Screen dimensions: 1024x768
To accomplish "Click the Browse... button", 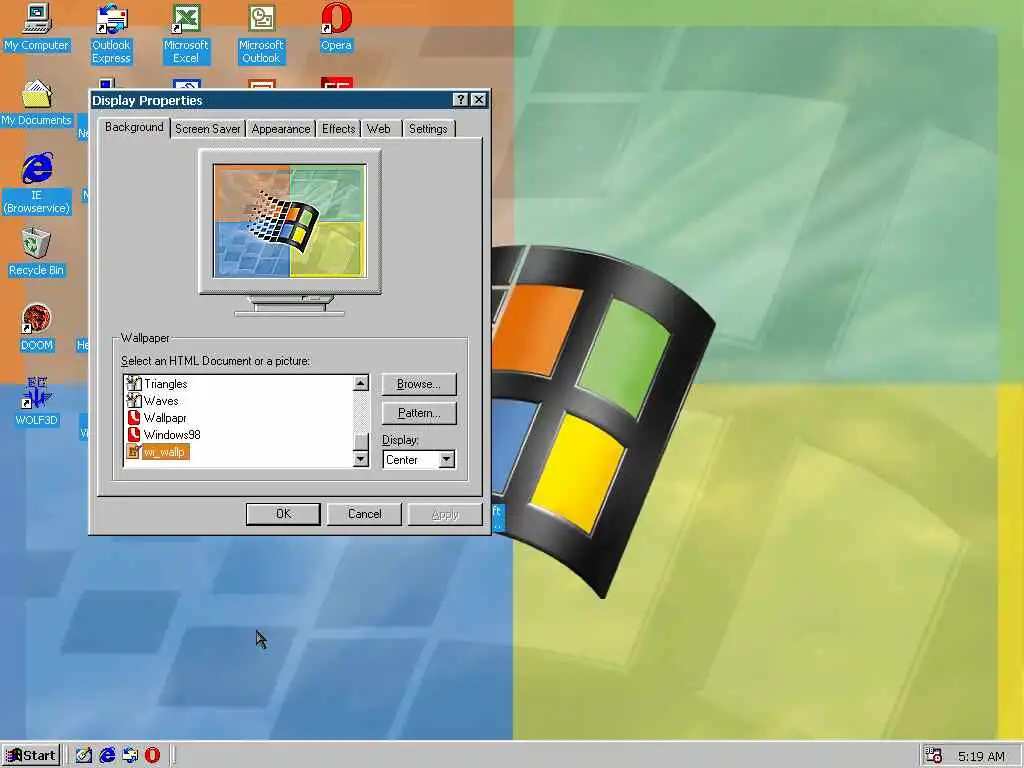I will pyautogui.click(x=419, y=384).
